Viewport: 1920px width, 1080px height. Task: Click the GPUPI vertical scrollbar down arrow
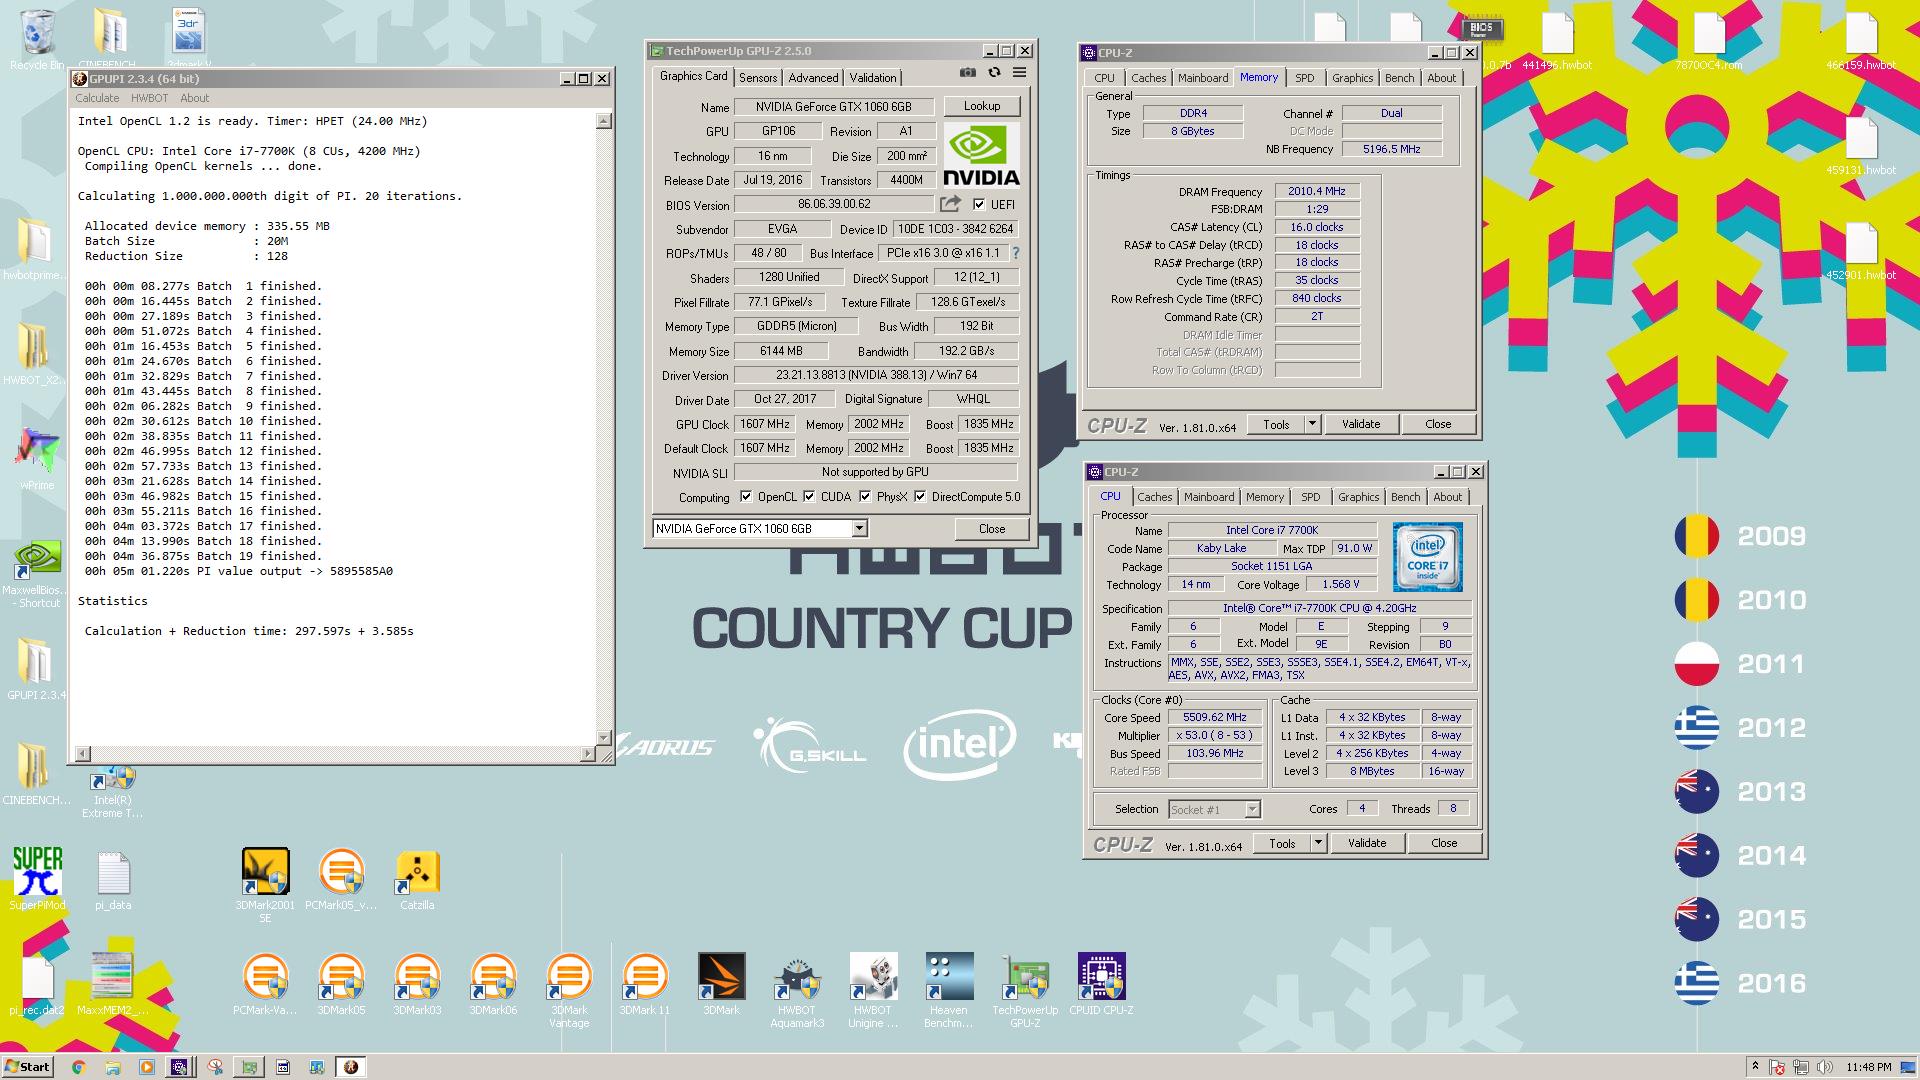[x=603, y=737]
